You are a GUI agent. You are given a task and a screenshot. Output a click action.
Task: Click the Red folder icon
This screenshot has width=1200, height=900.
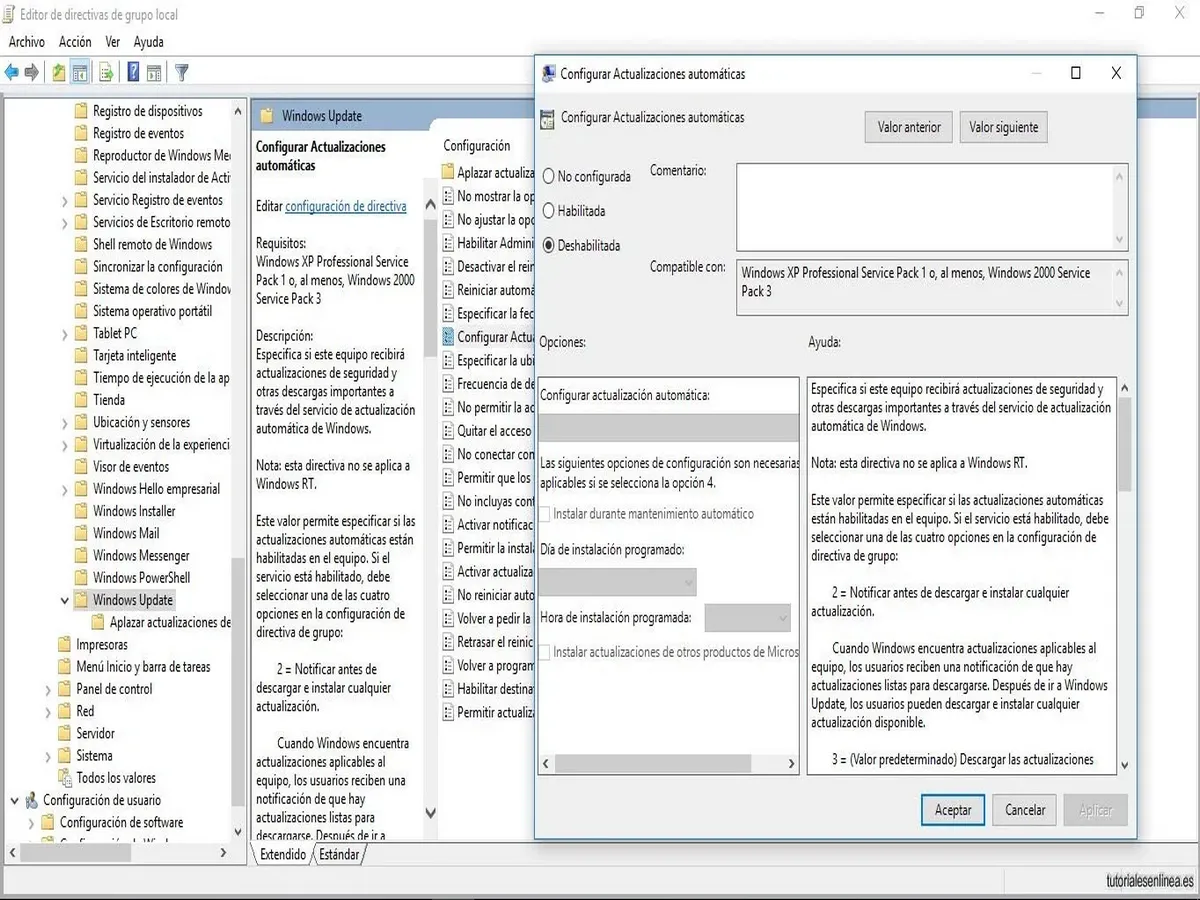click(x=65, y=711)
